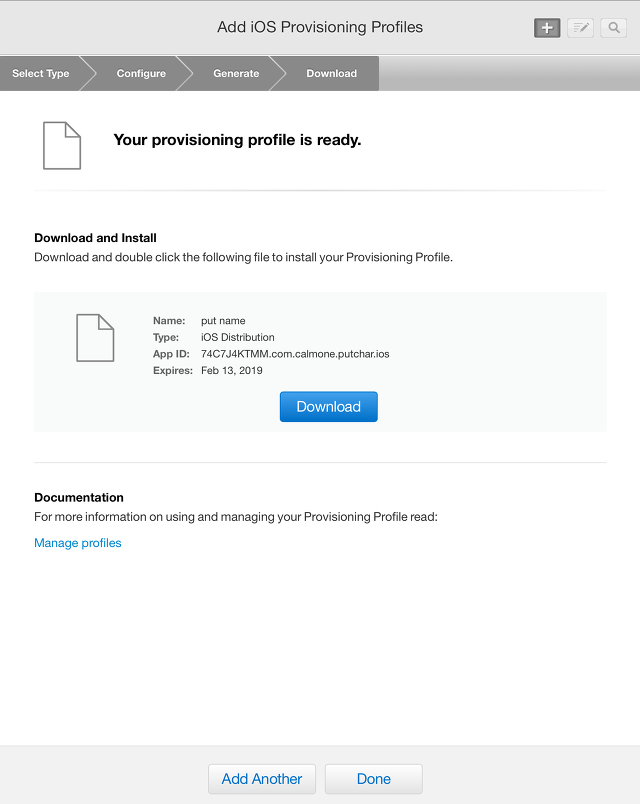Viewport: 640px width, 804px height.
Task: Go to the Generate step
Action: [236, 73]
